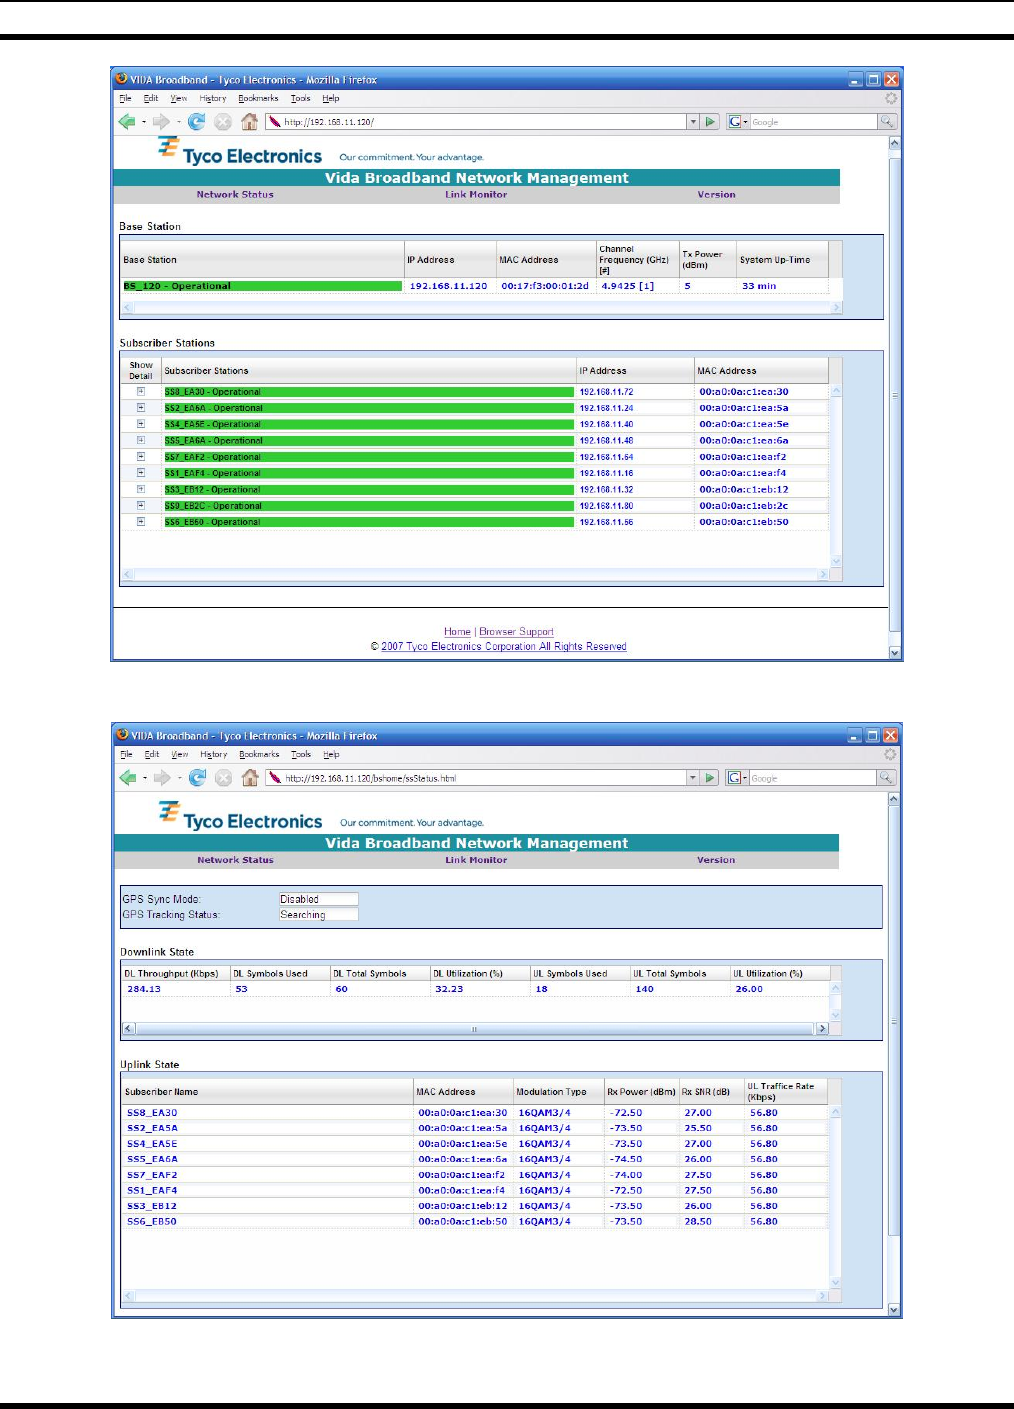Expand detail for SS2_EA5A subscriber station
This screenshot has height=1409, width=1014.
click(x=141, y=407)
